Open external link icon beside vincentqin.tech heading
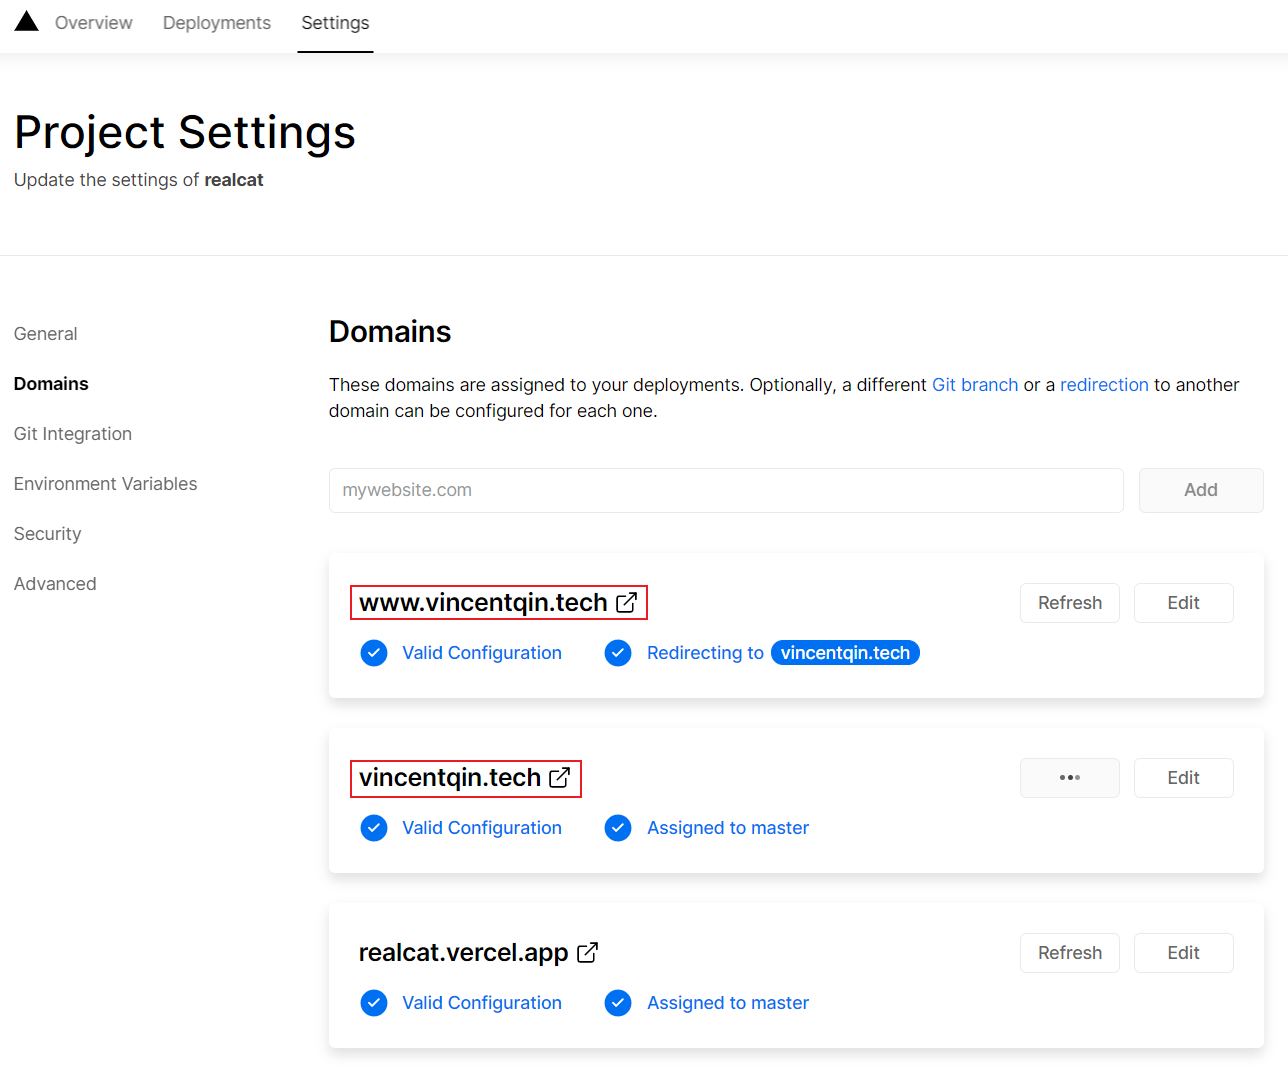 tap(560, 778)
